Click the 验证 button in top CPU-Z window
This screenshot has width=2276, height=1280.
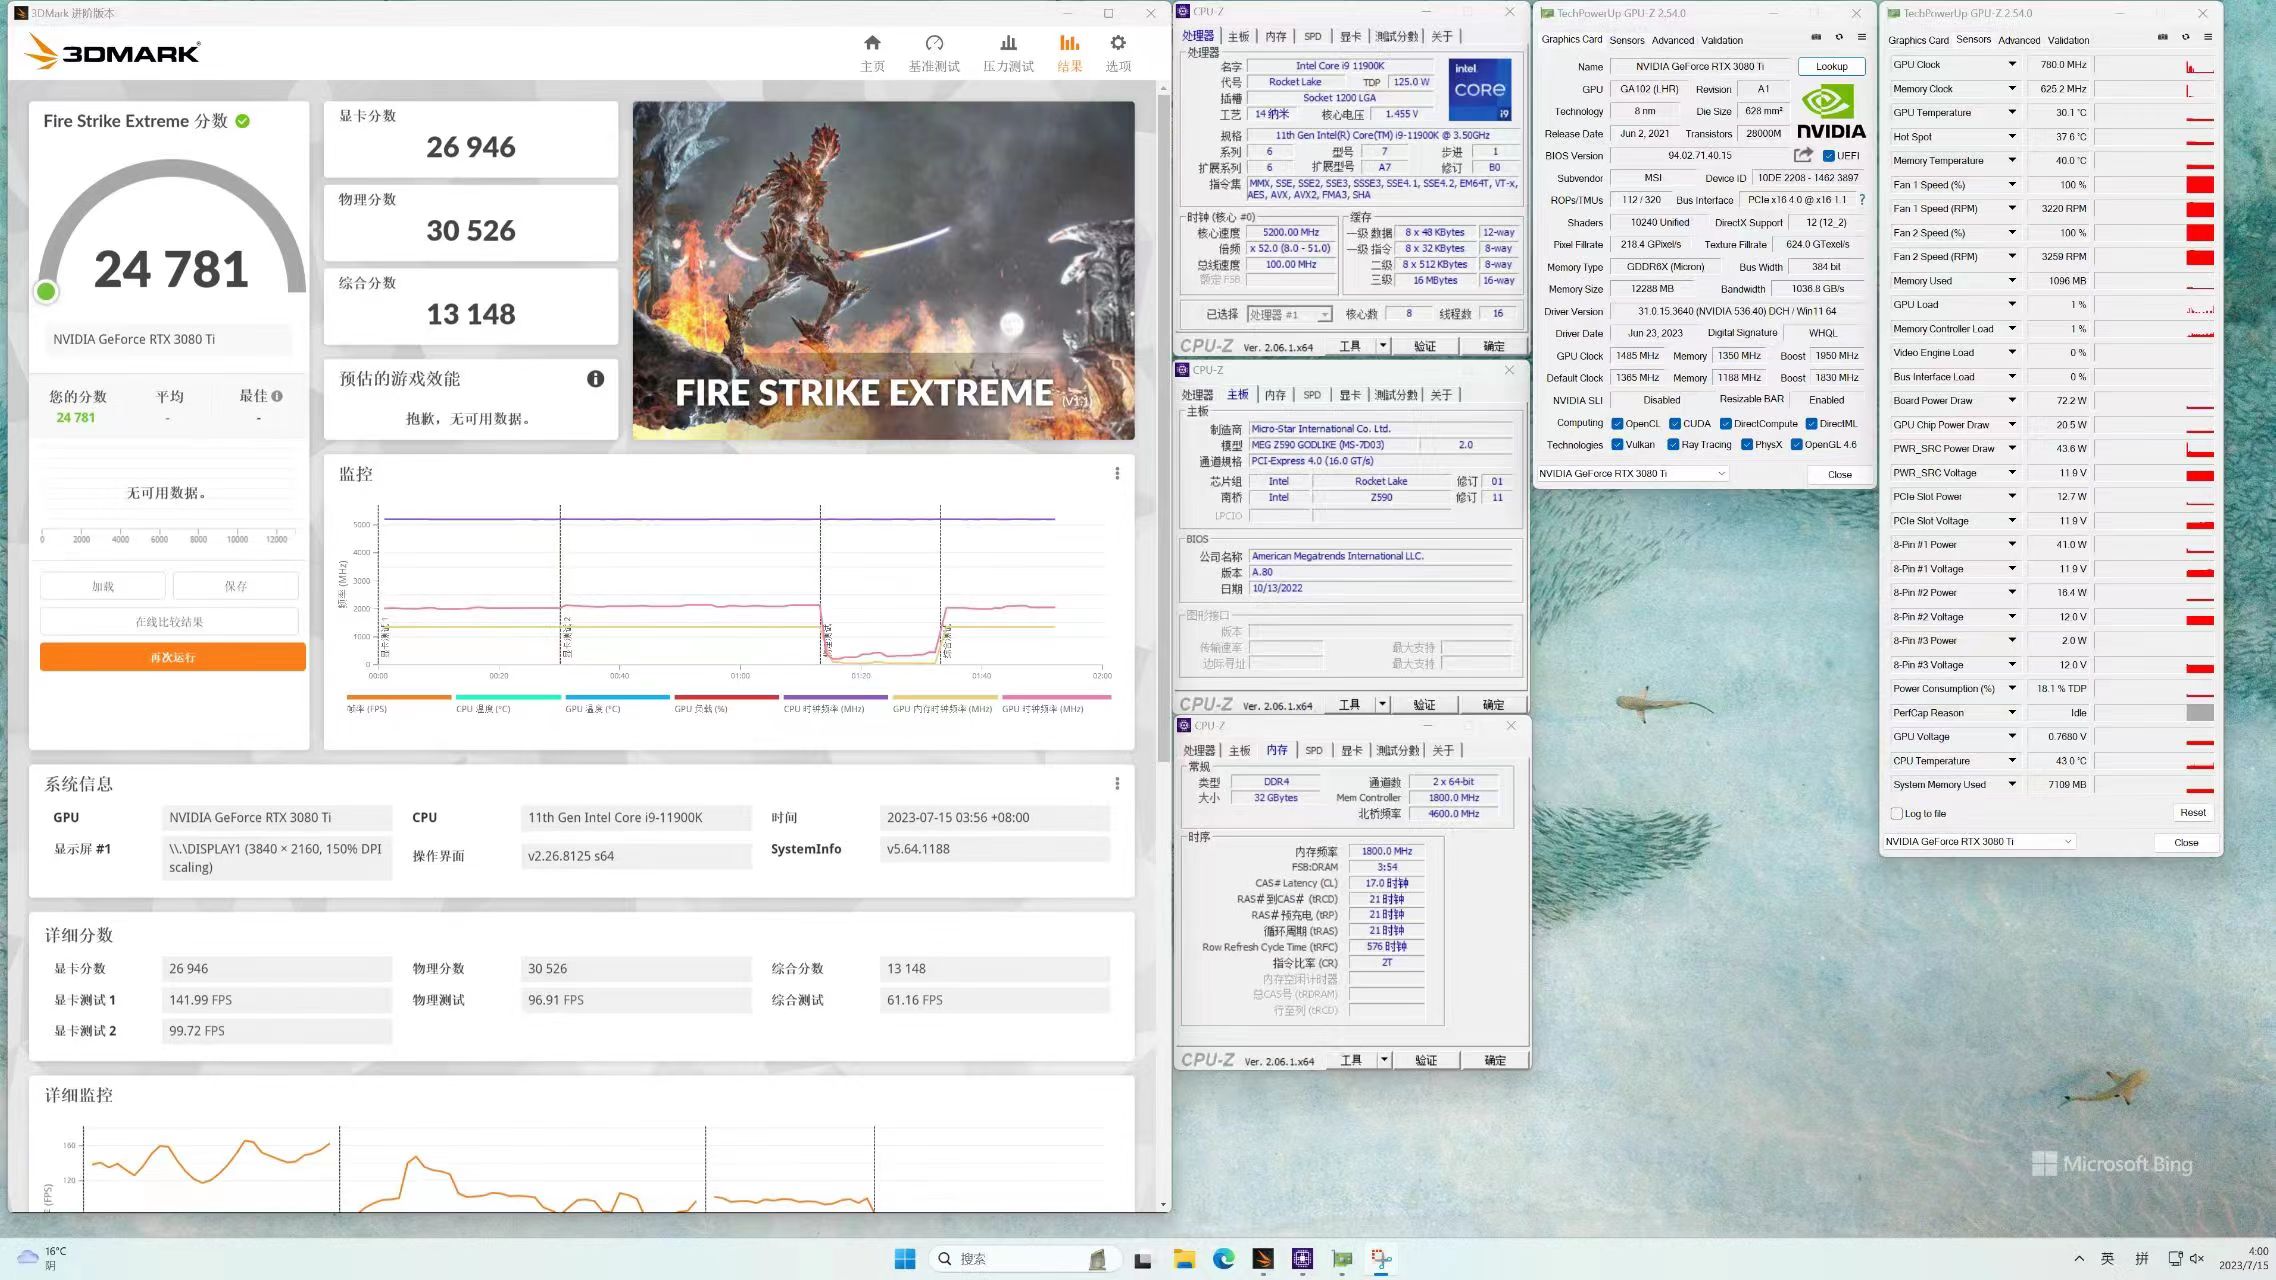coord(1425,346)
